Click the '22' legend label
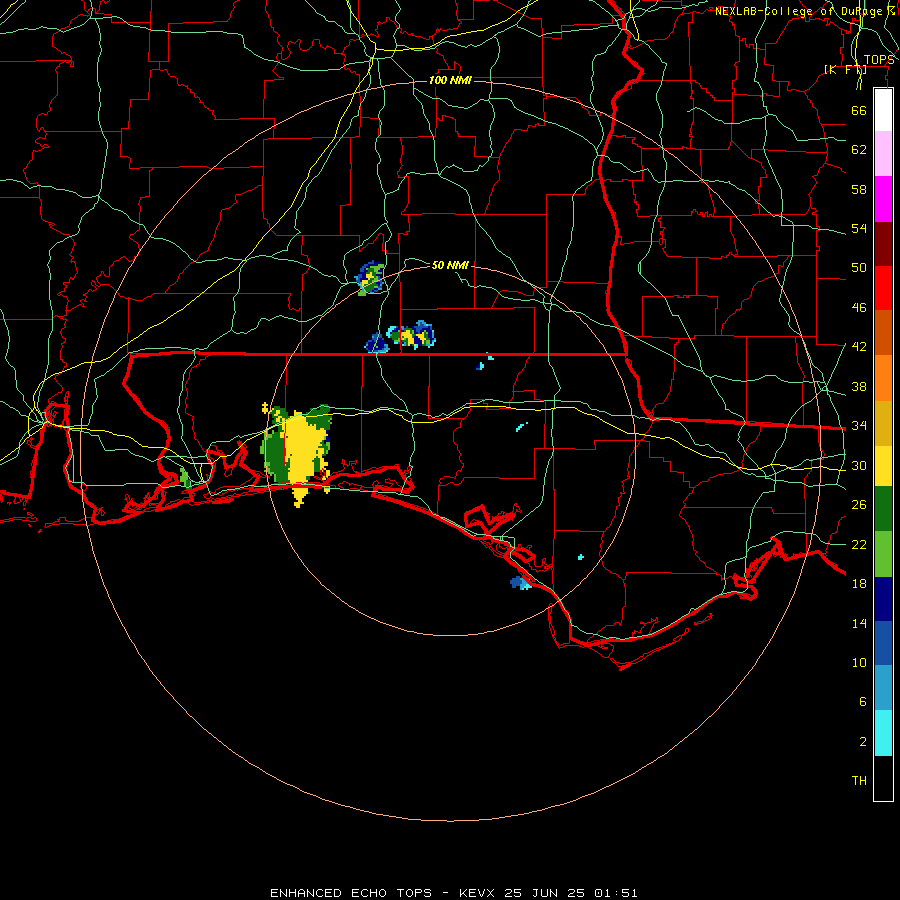 859,544
